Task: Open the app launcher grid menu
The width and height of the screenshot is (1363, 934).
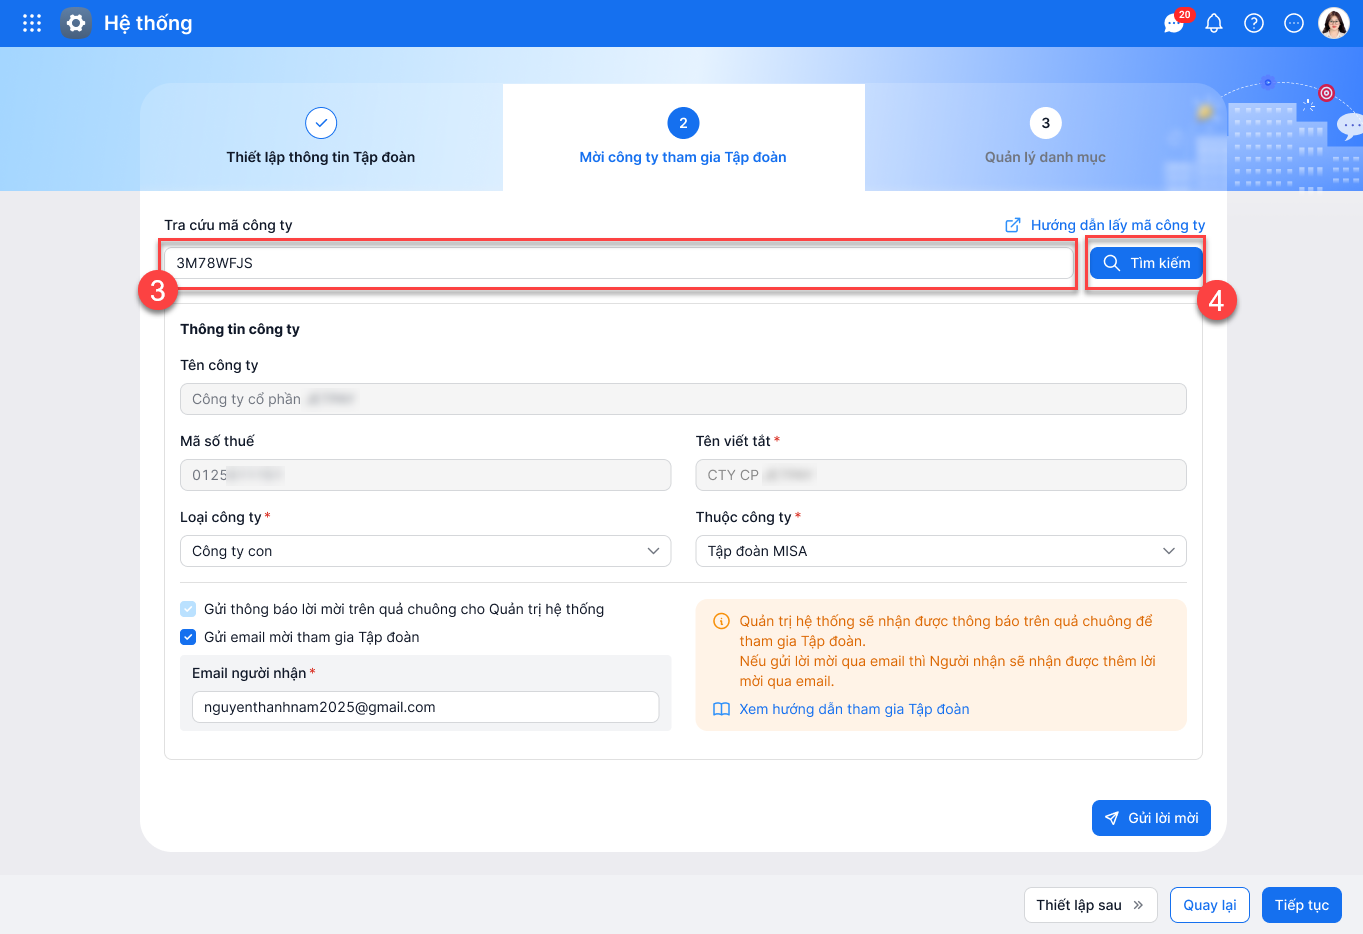Action: [32, 23]
